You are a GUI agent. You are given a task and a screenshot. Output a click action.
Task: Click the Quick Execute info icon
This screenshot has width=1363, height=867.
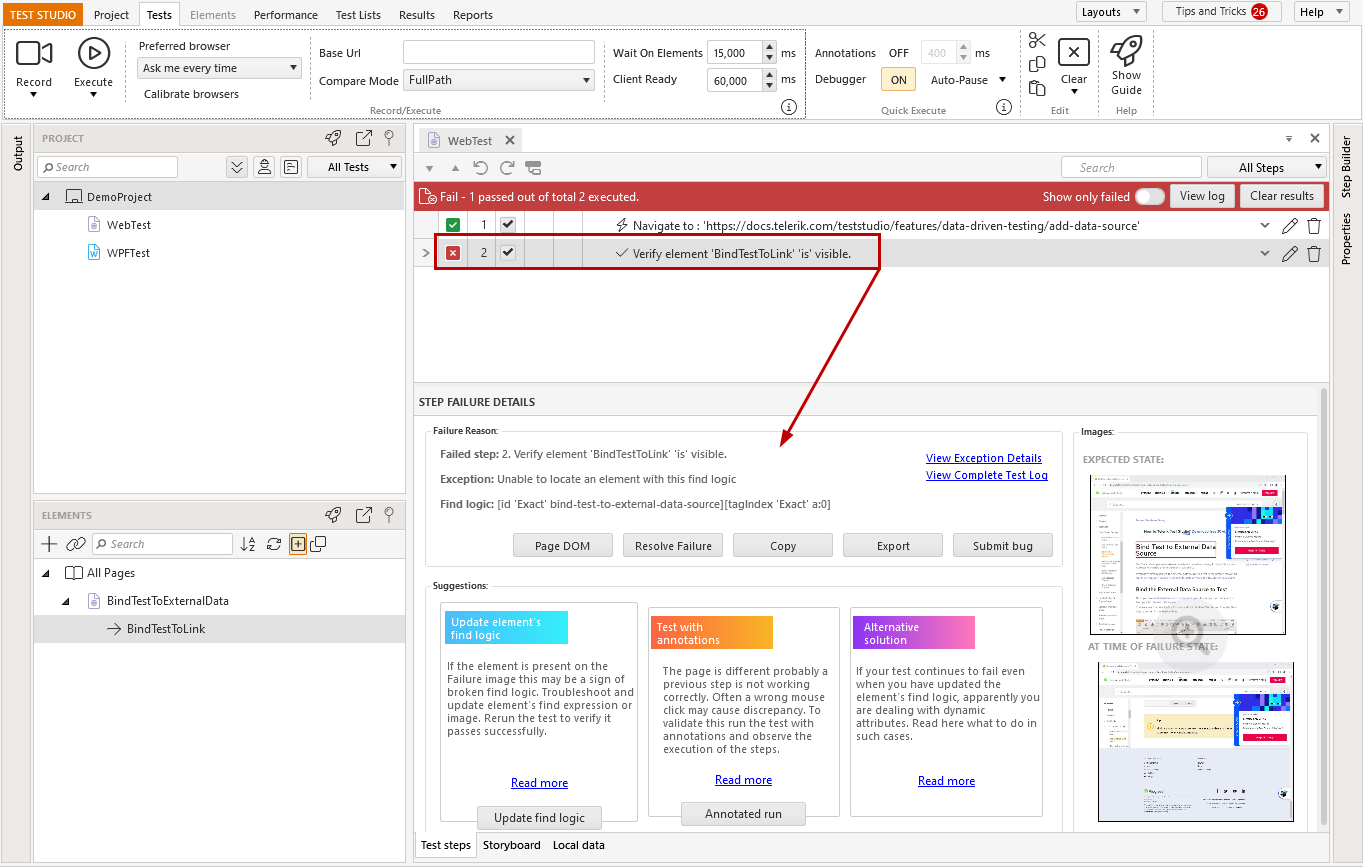pos(1004,107)
